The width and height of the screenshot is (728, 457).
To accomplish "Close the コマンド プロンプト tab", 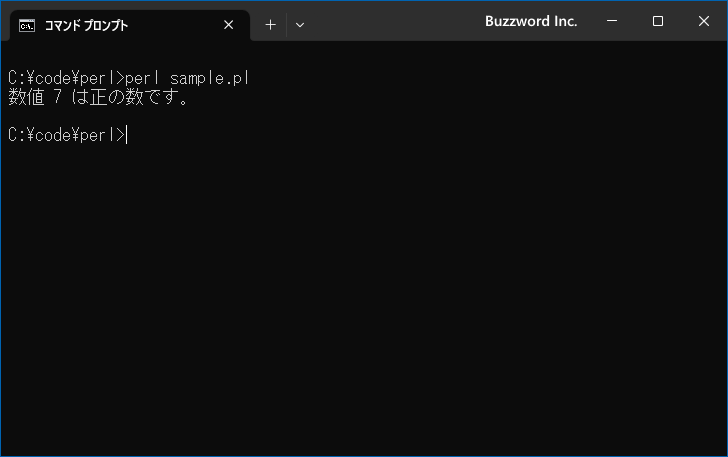I will pos(228,25).
